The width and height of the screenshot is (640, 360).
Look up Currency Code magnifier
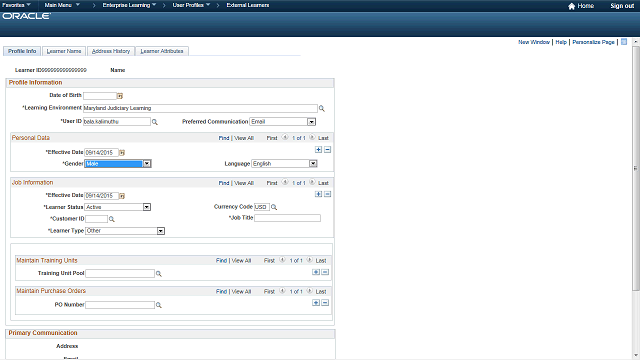click(x=274, y=207)
